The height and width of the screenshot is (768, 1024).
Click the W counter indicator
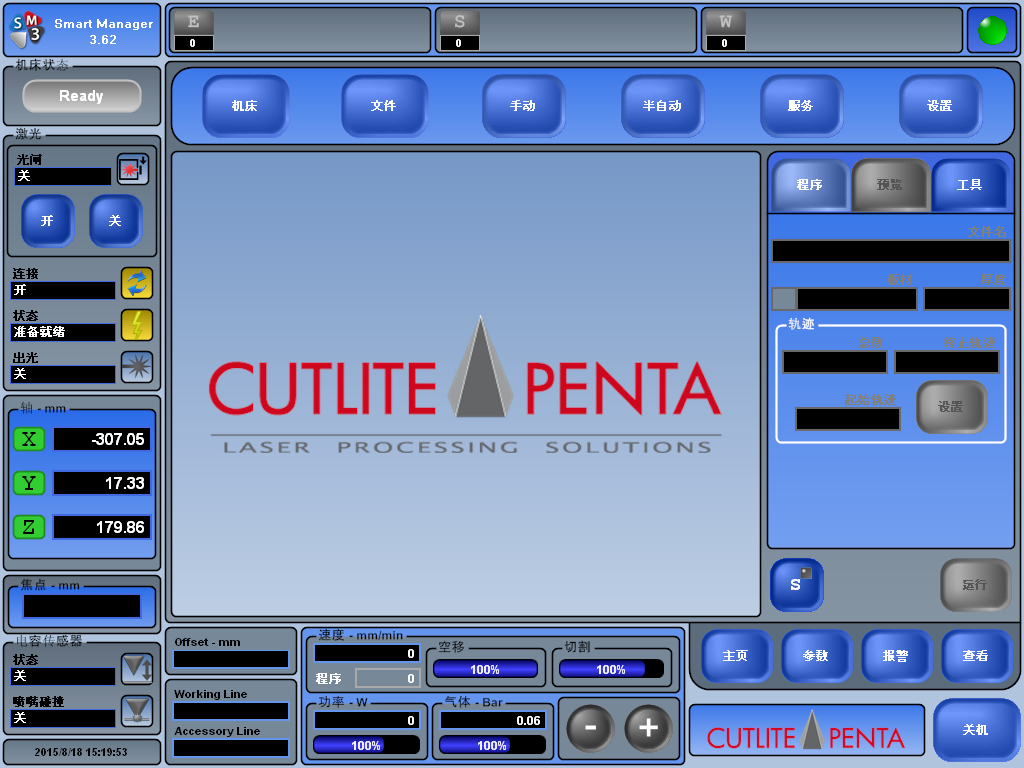724,31
